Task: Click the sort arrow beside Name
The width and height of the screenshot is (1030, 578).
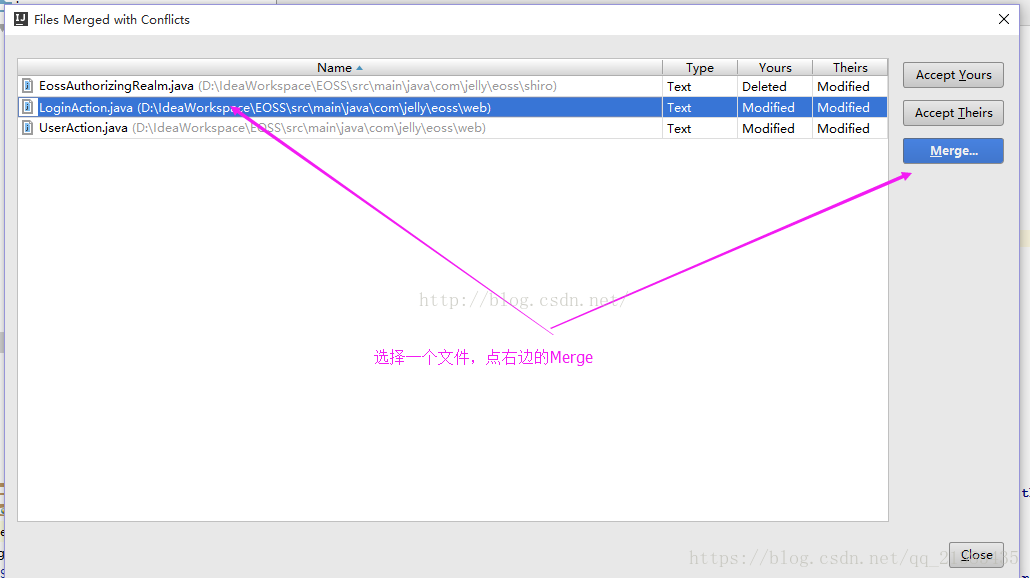Action: 359,68
